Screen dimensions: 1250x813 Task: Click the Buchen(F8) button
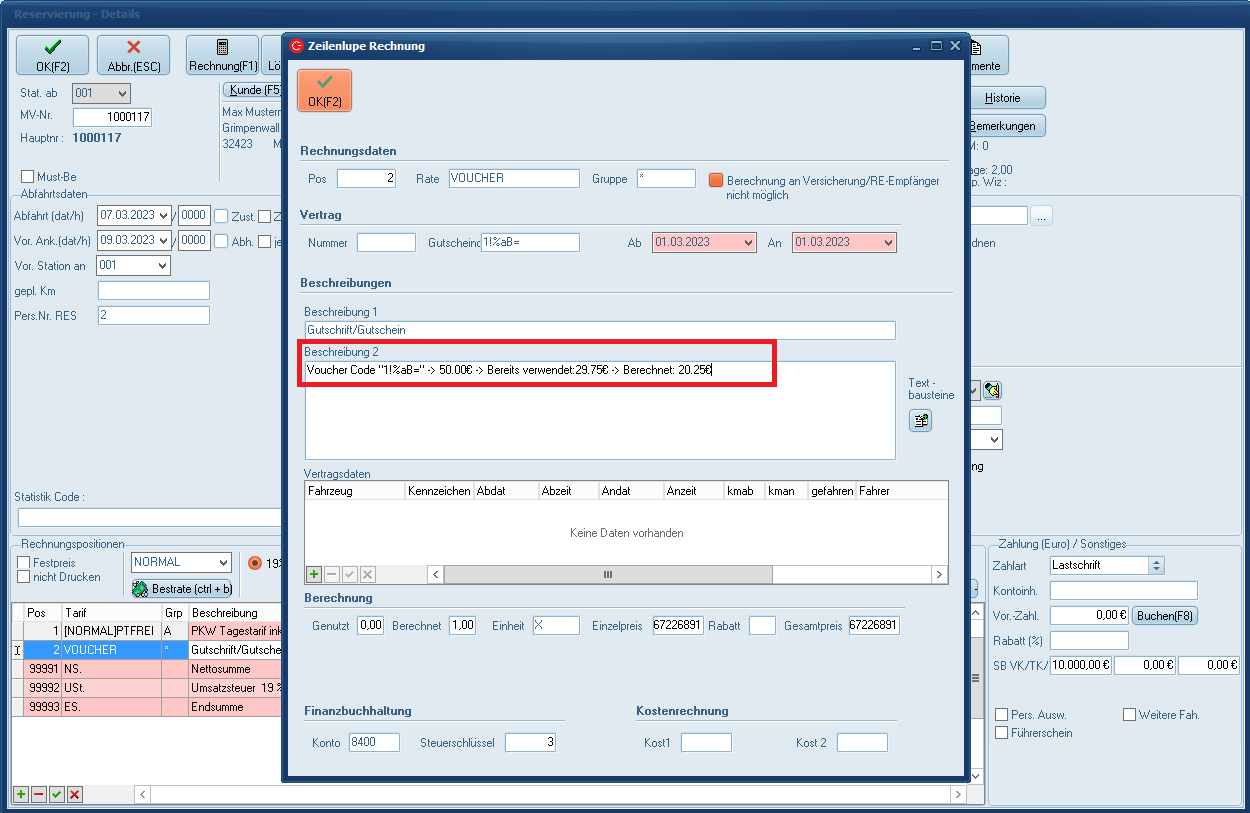click(x=1166, y=616)
